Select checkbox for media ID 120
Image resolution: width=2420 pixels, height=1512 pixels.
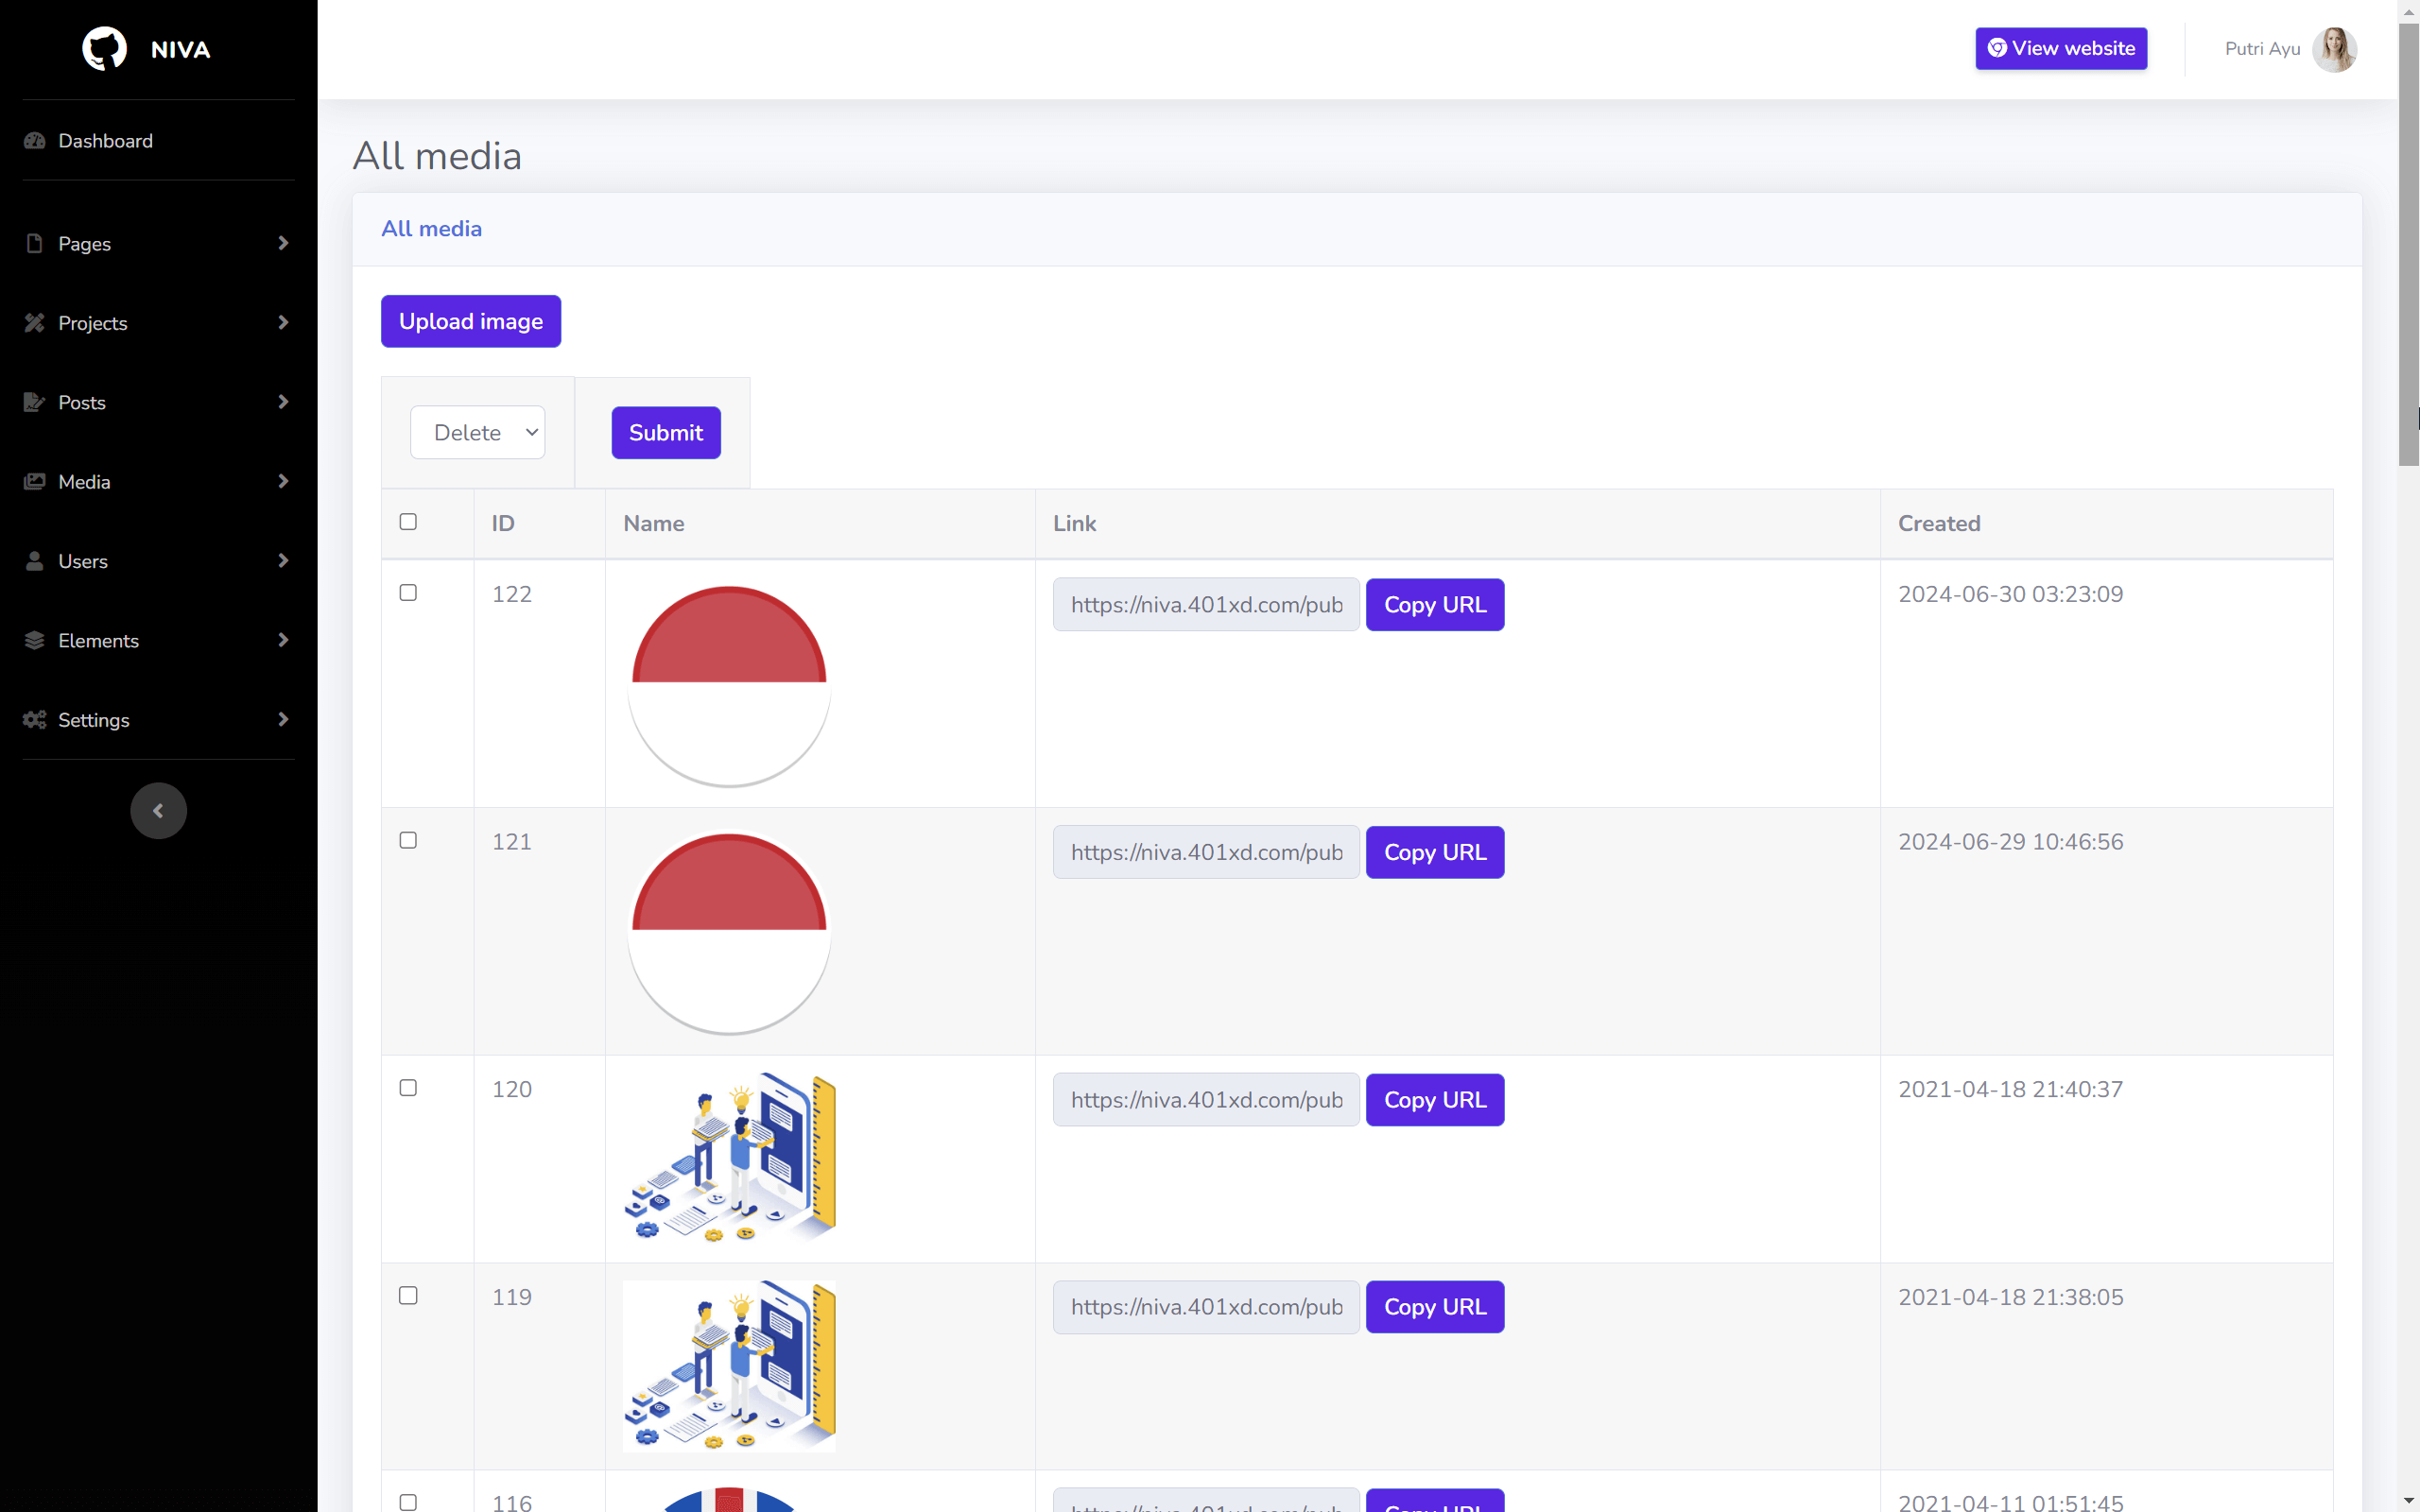pyautogui.click(x=408, y=1088)
